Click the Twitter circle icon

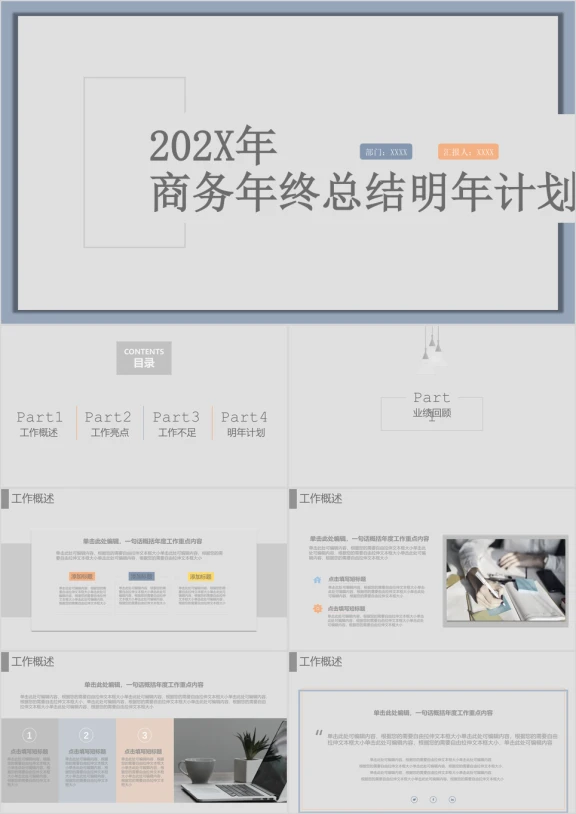tap(414, 799)
